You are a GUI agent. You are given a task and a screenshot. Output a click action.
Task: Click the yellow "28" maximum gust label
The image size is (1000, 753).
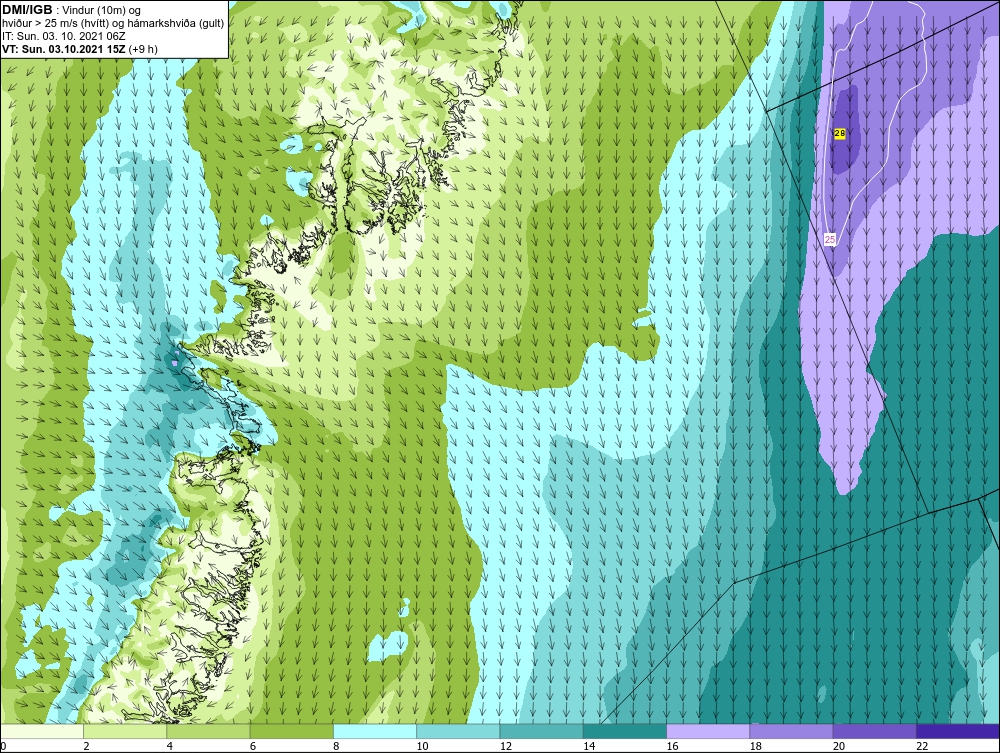(840, 133)
